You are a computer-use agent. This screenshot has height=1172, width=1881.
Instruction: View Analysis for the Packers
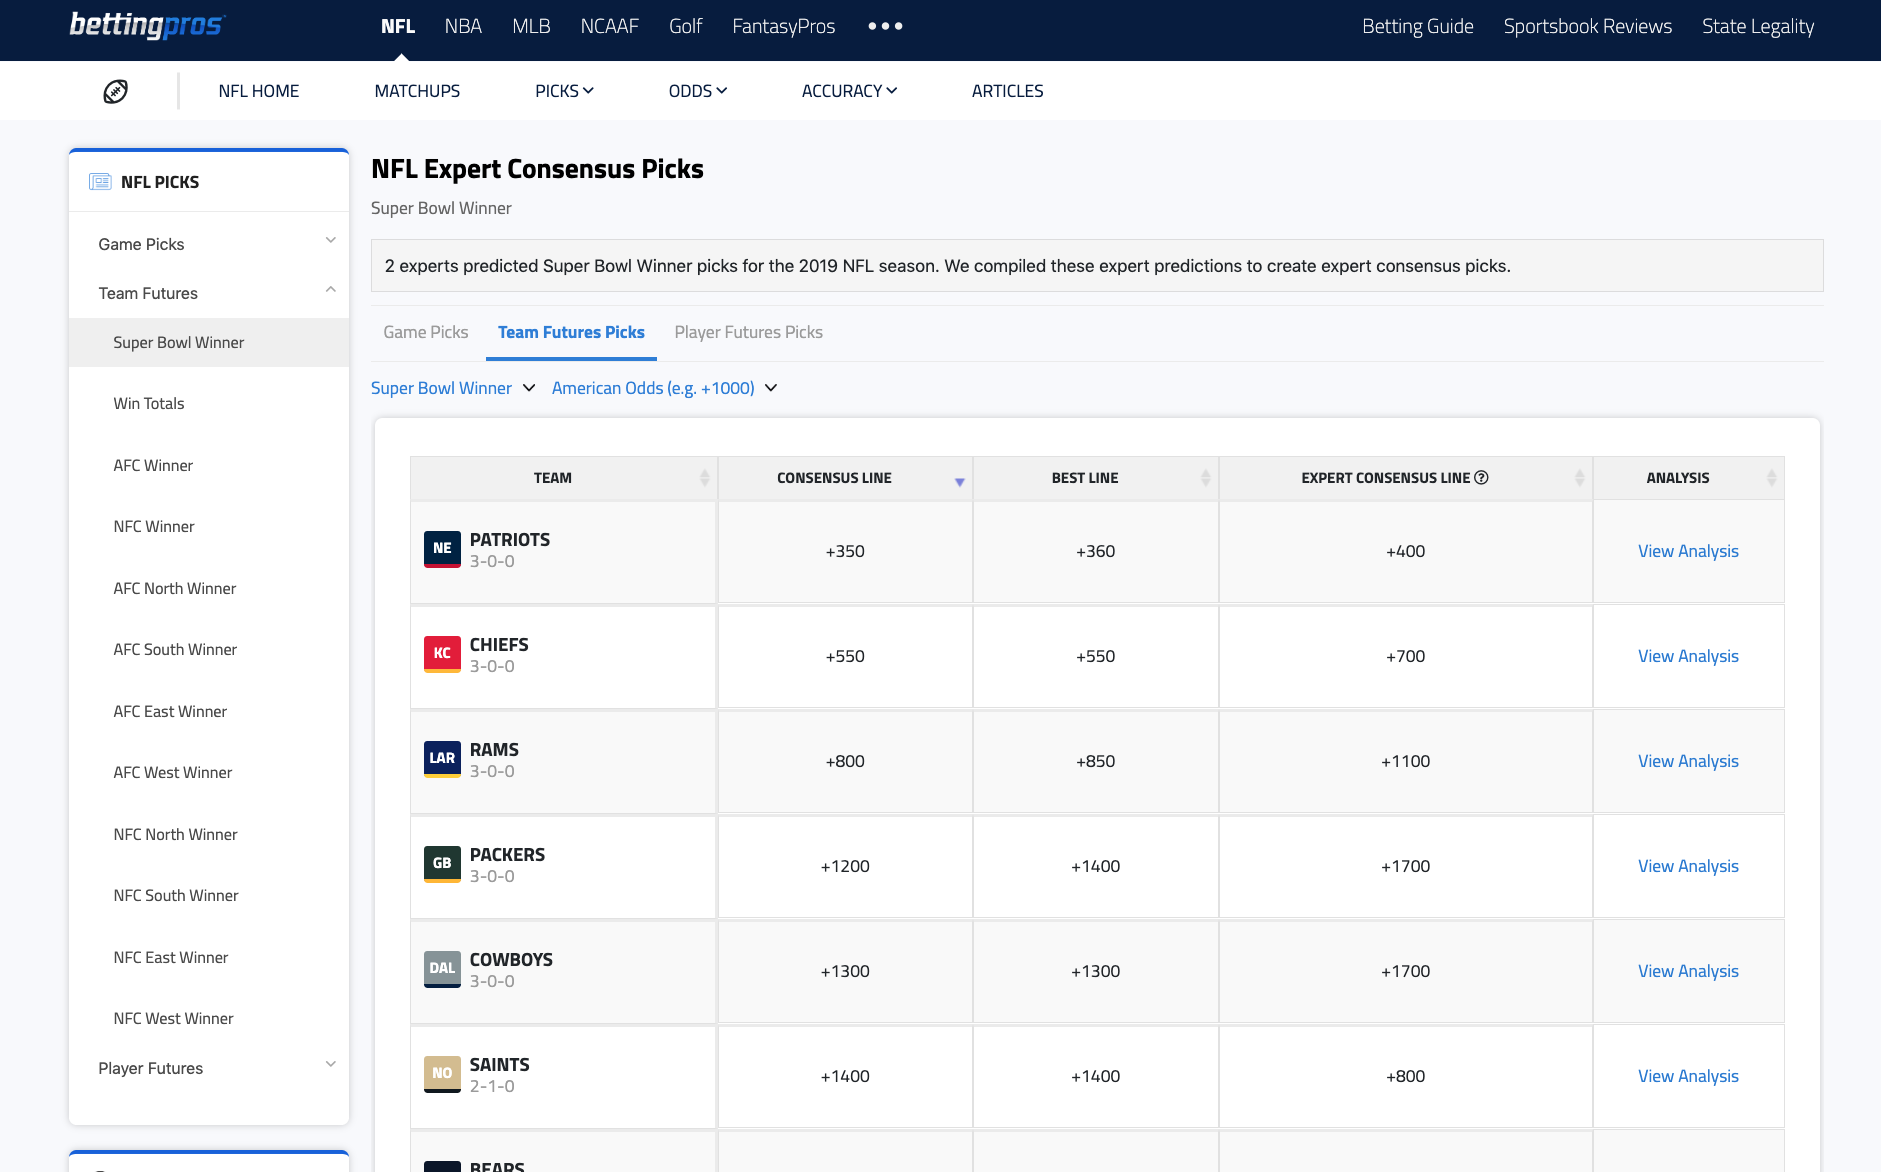coord(1688,866)
